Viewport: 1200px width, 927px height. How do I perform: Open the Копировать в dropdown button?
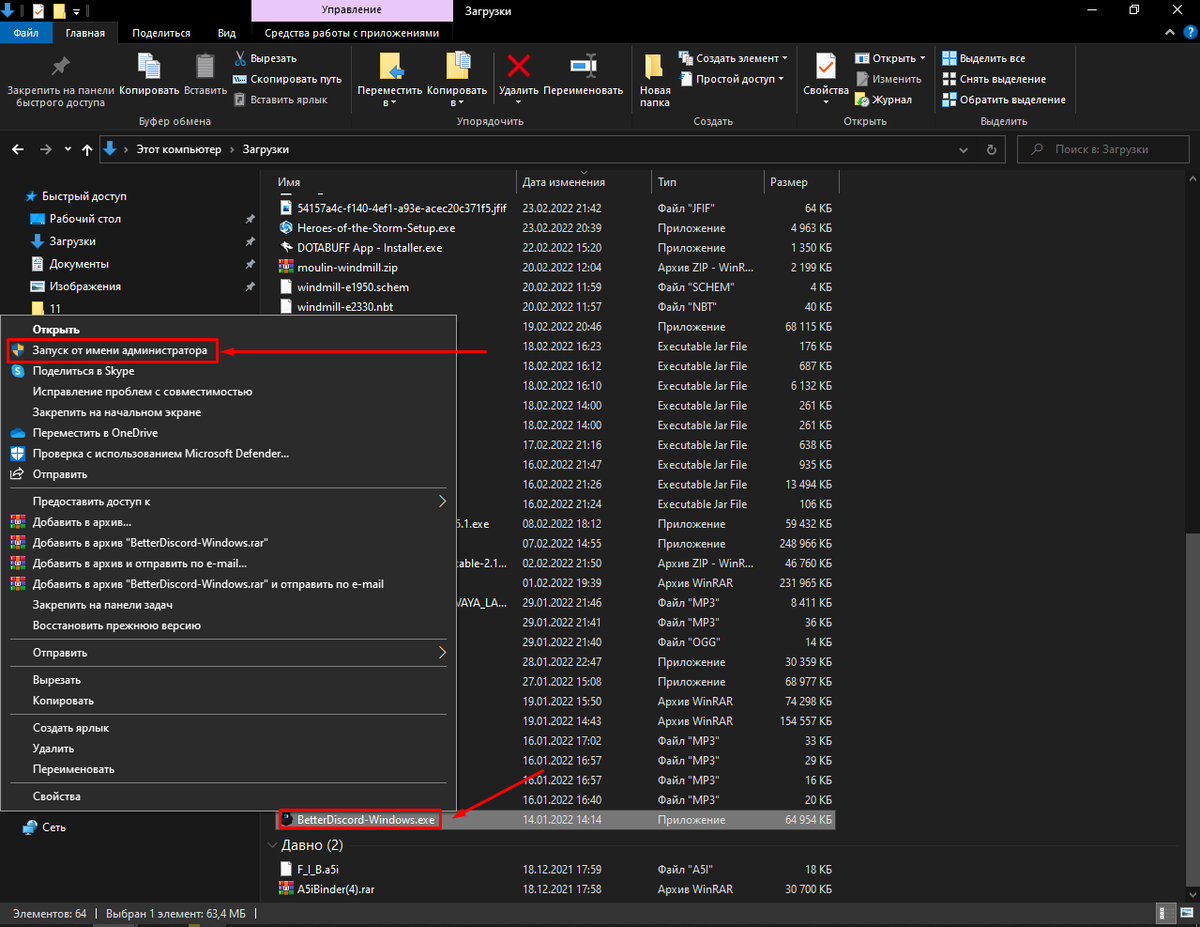click(x=457, y=80)
